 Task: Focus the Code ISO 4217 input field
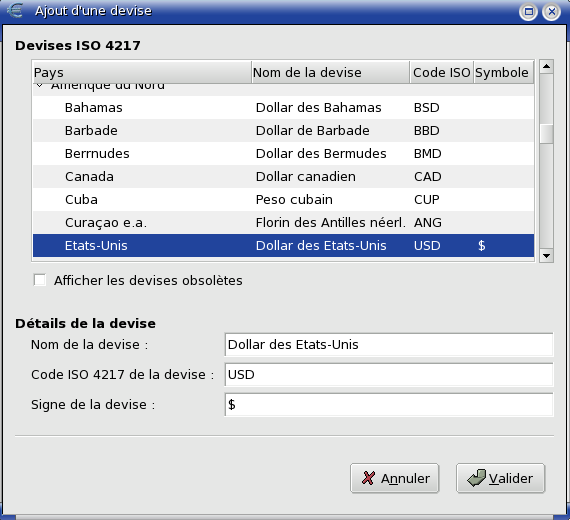[x=389, y=374]
